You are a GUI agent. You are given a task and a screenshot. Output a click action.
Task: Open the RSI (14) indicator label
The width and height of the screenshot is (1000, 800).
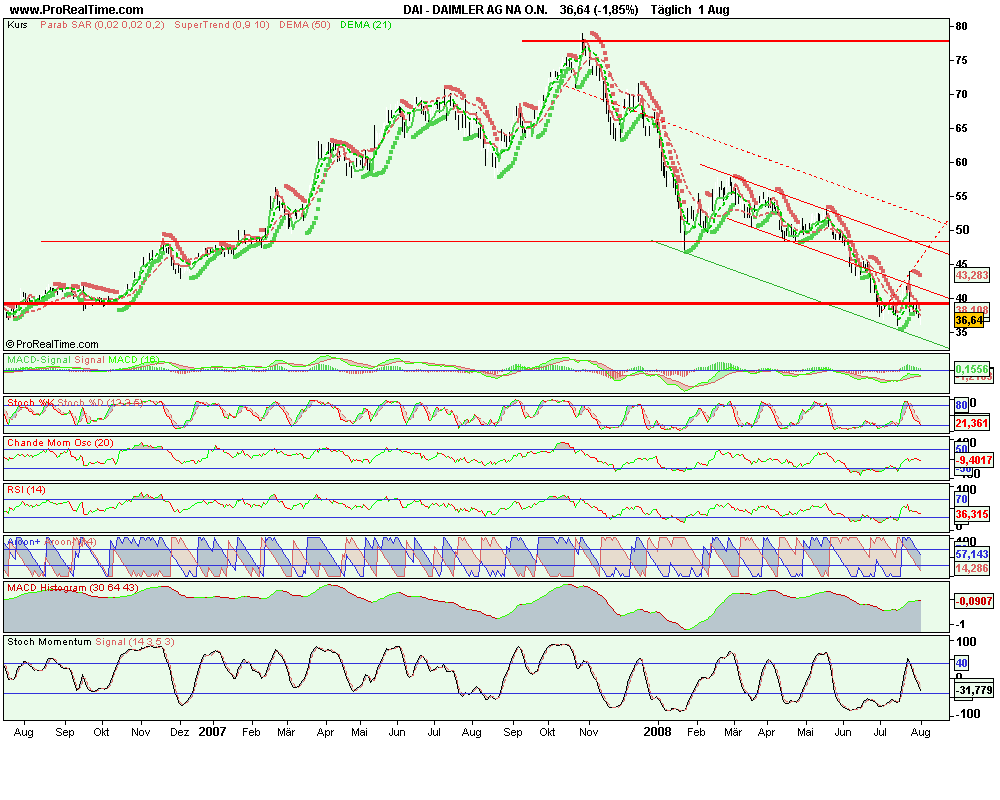point(26,490)
